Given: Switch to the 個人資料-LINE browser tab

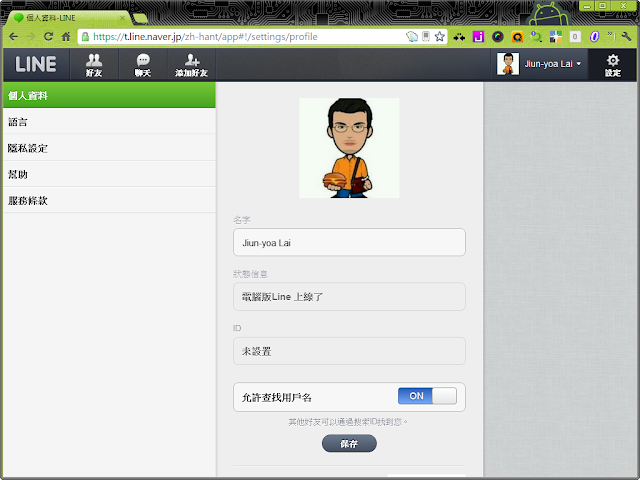Looking at the screenshot, I should click(69, 18).
